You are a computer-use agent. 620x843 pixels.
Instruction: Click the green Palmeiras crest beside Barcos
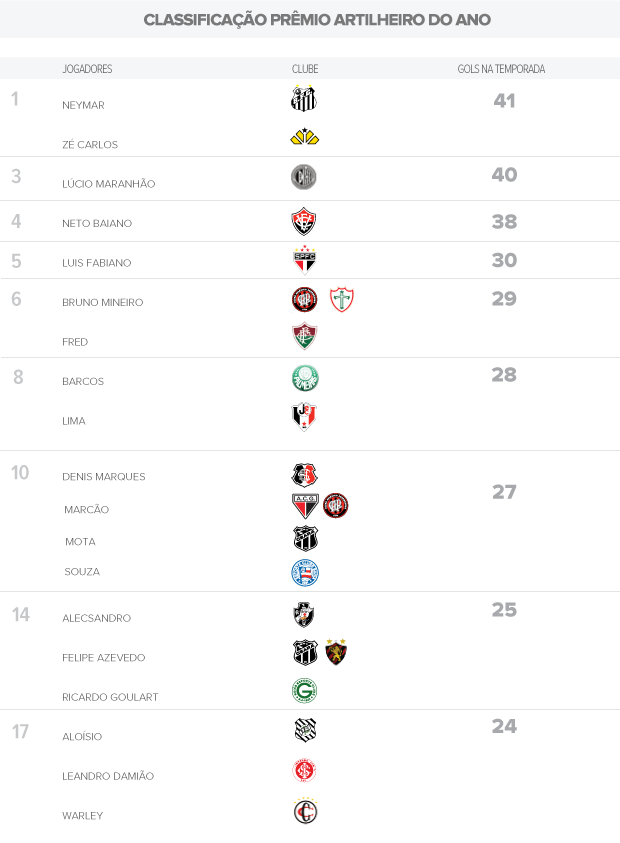tap(305, 378)
